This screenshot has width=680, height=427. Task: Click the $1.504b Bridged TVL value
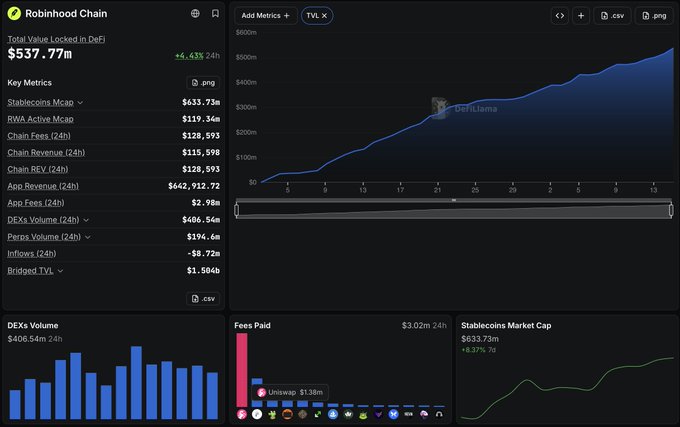pos(203,271)
